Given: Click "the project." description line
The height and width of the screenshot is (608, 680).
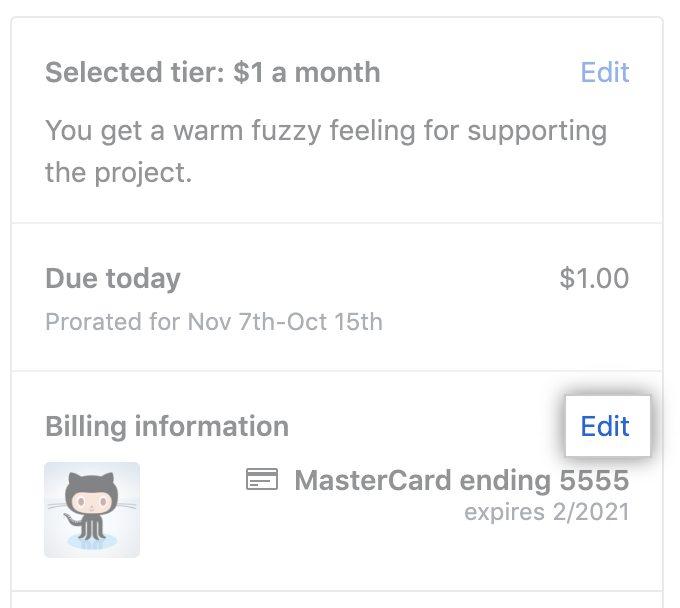Looking at the screenshot, I should click(x=117, y=172).
